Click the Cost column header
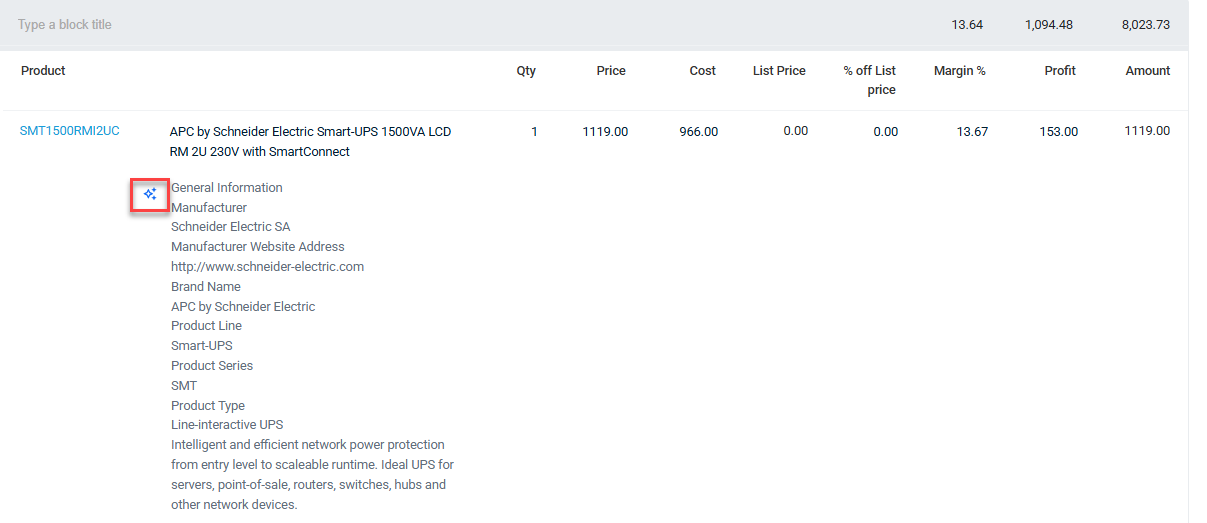Viewport: 1207px width, 523px height. pos(702,71)
